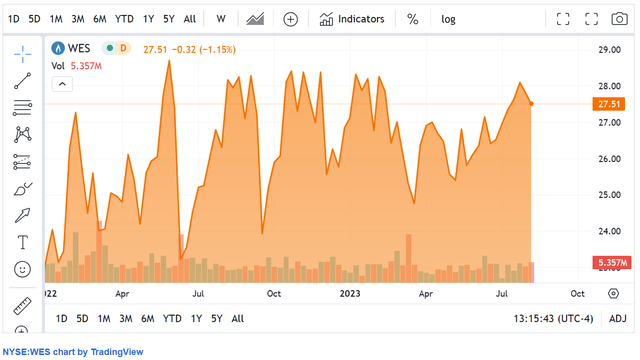Open the emoji icons tool
Image resolution: width=640 pixels, height=360 pixels.
(x=22, y=269)
